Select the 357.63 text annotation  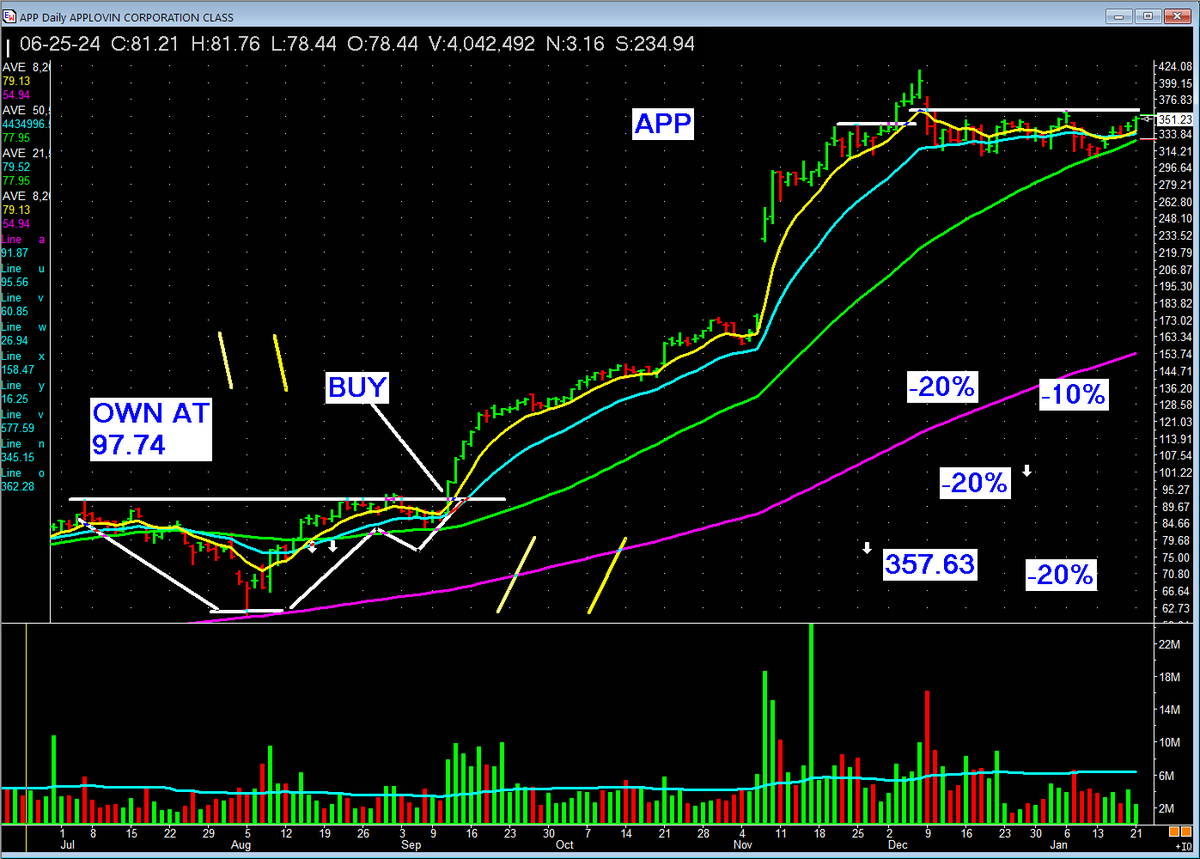929,564
